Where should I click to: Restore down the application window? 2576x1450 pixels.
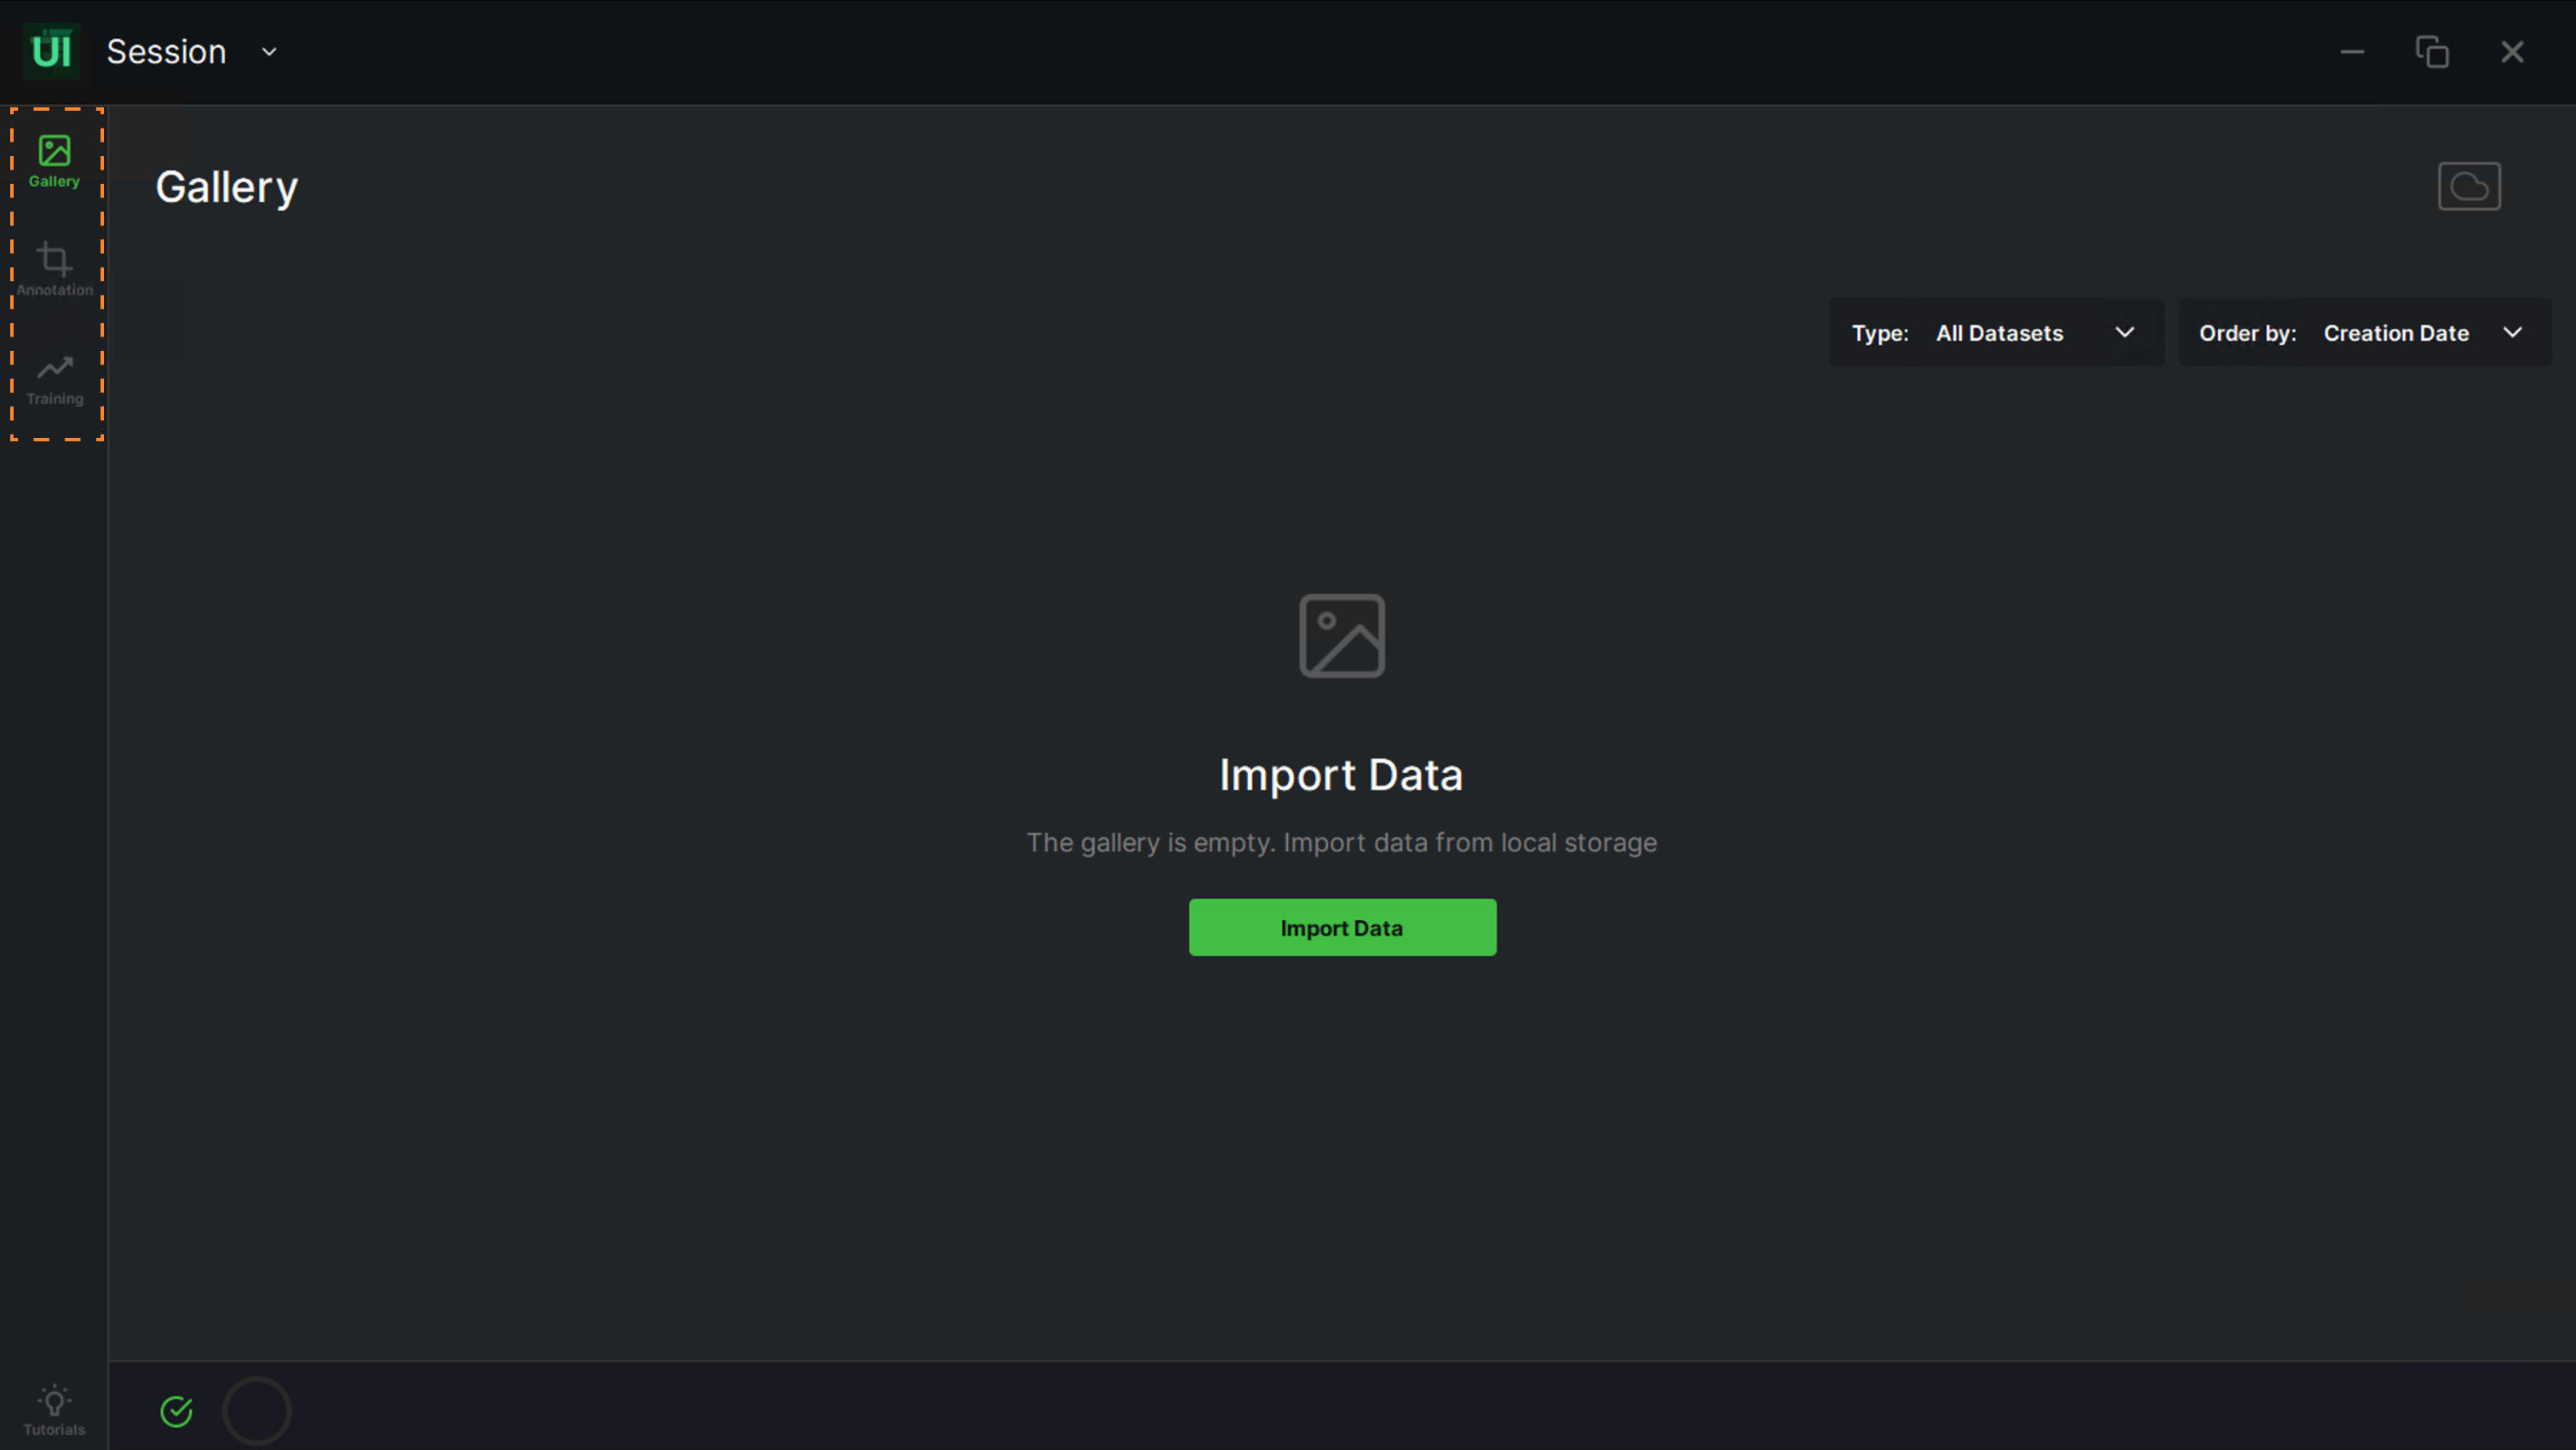(2432, 52)
